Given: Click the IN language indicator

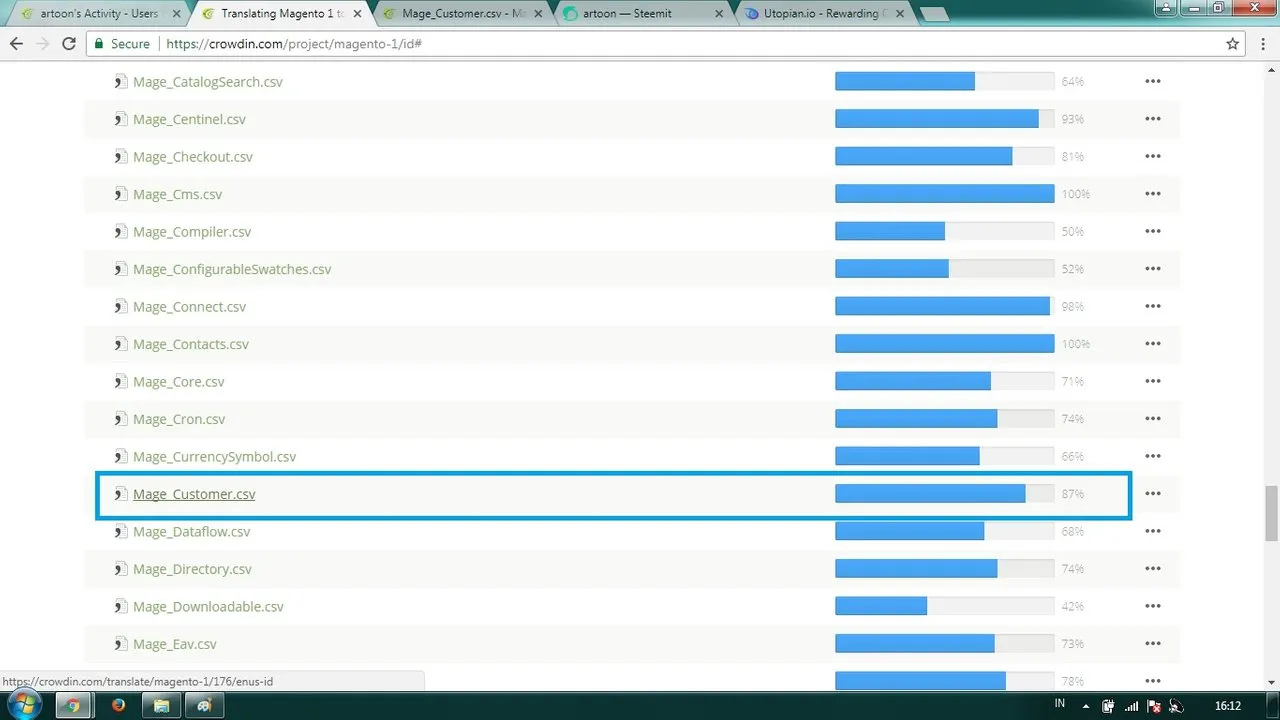Looking at the screenshot, I should point(1059,704).
